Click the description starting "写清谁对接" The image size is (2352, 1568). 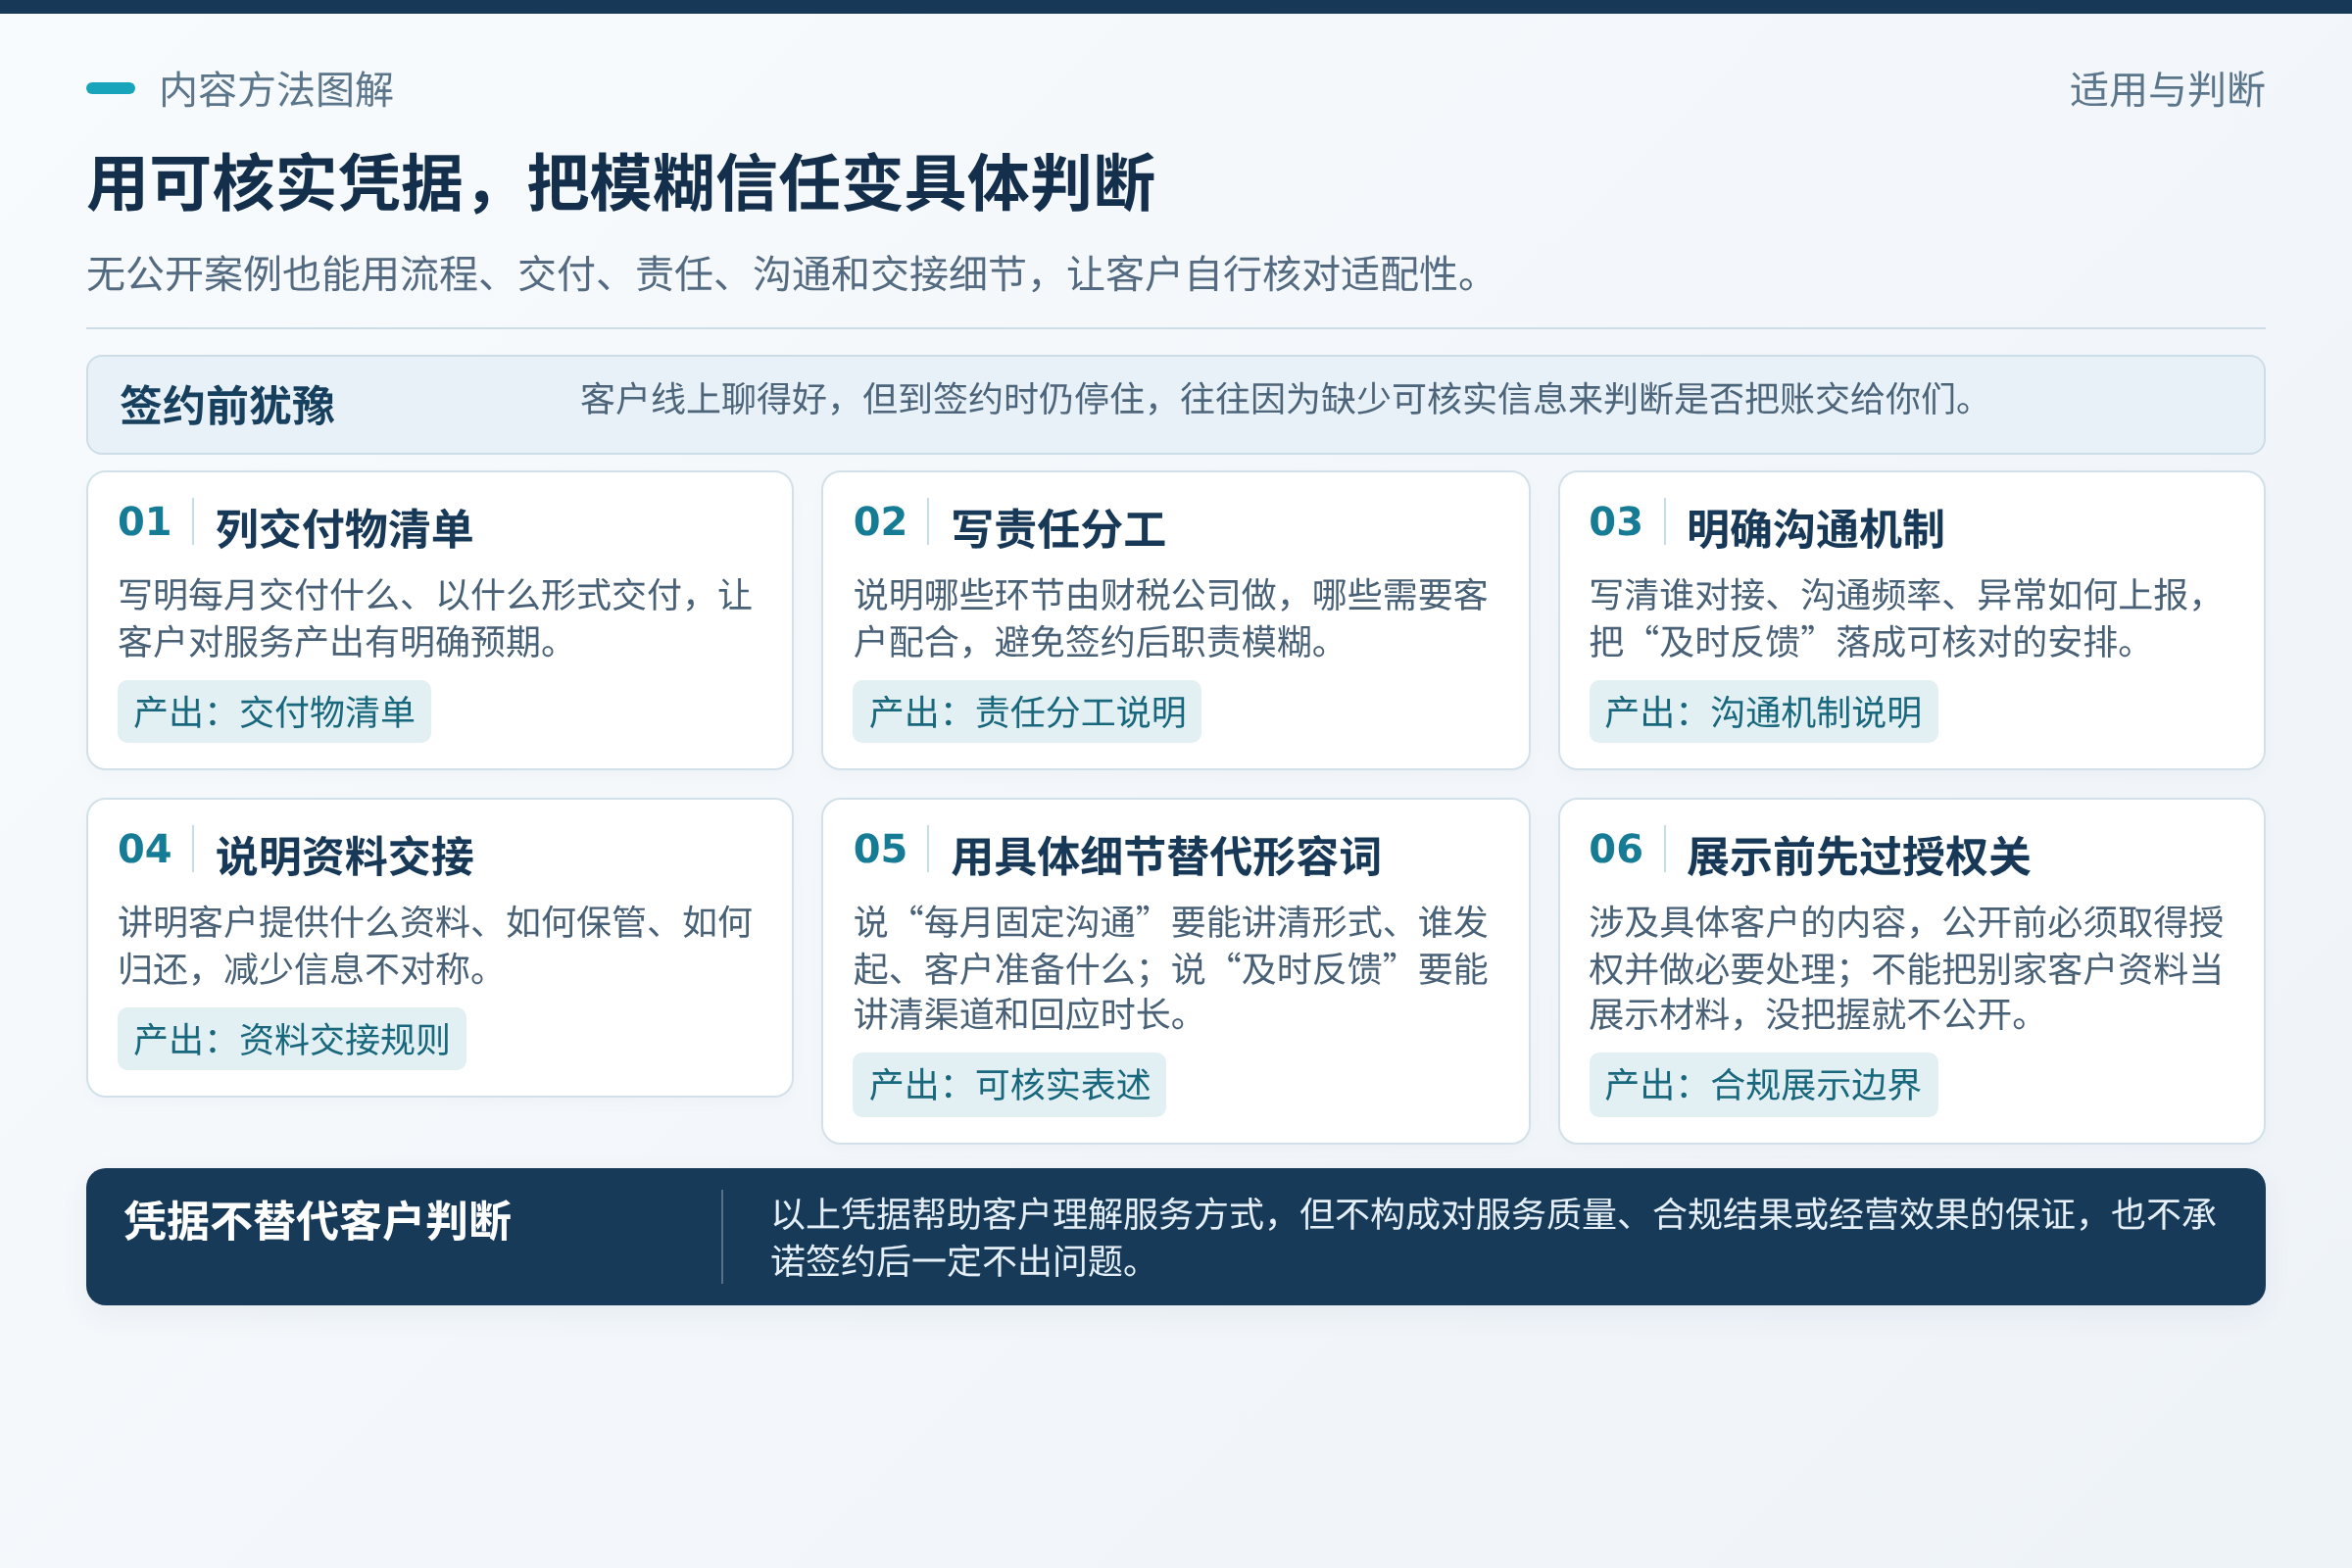click(x=1900, y=618)
